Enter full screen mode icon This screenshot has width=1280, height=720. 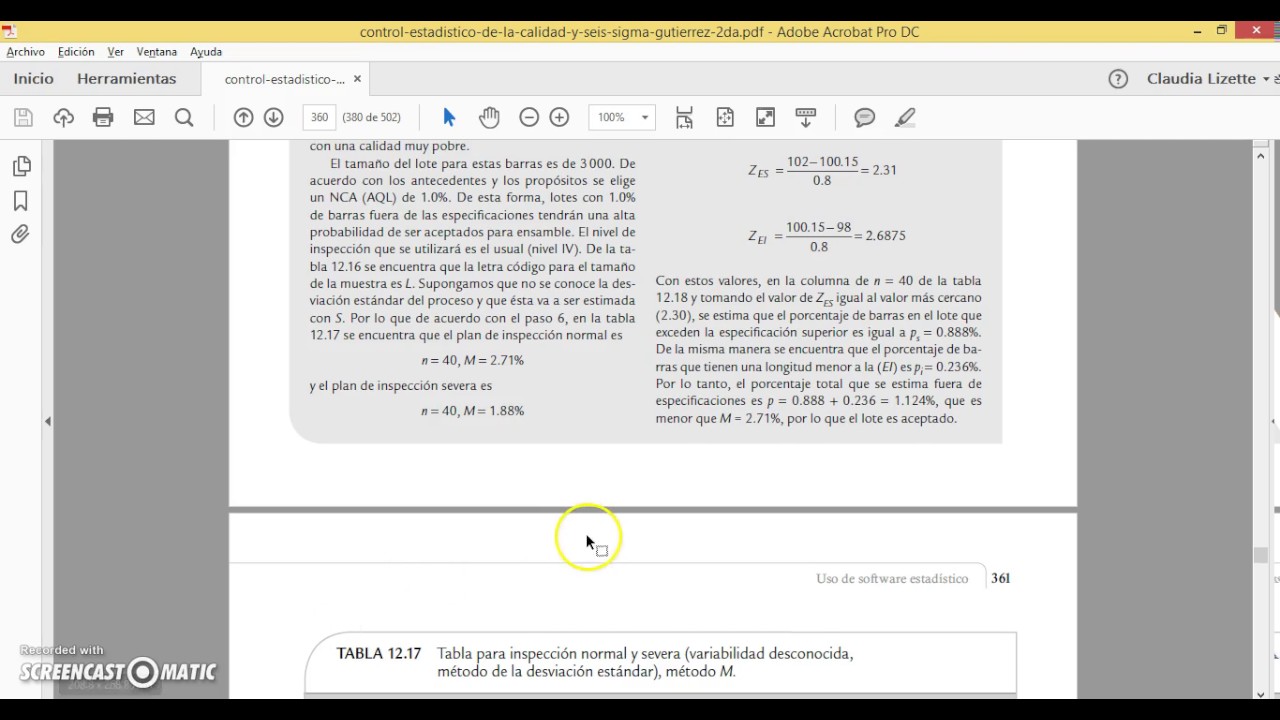tap(765, 118)
